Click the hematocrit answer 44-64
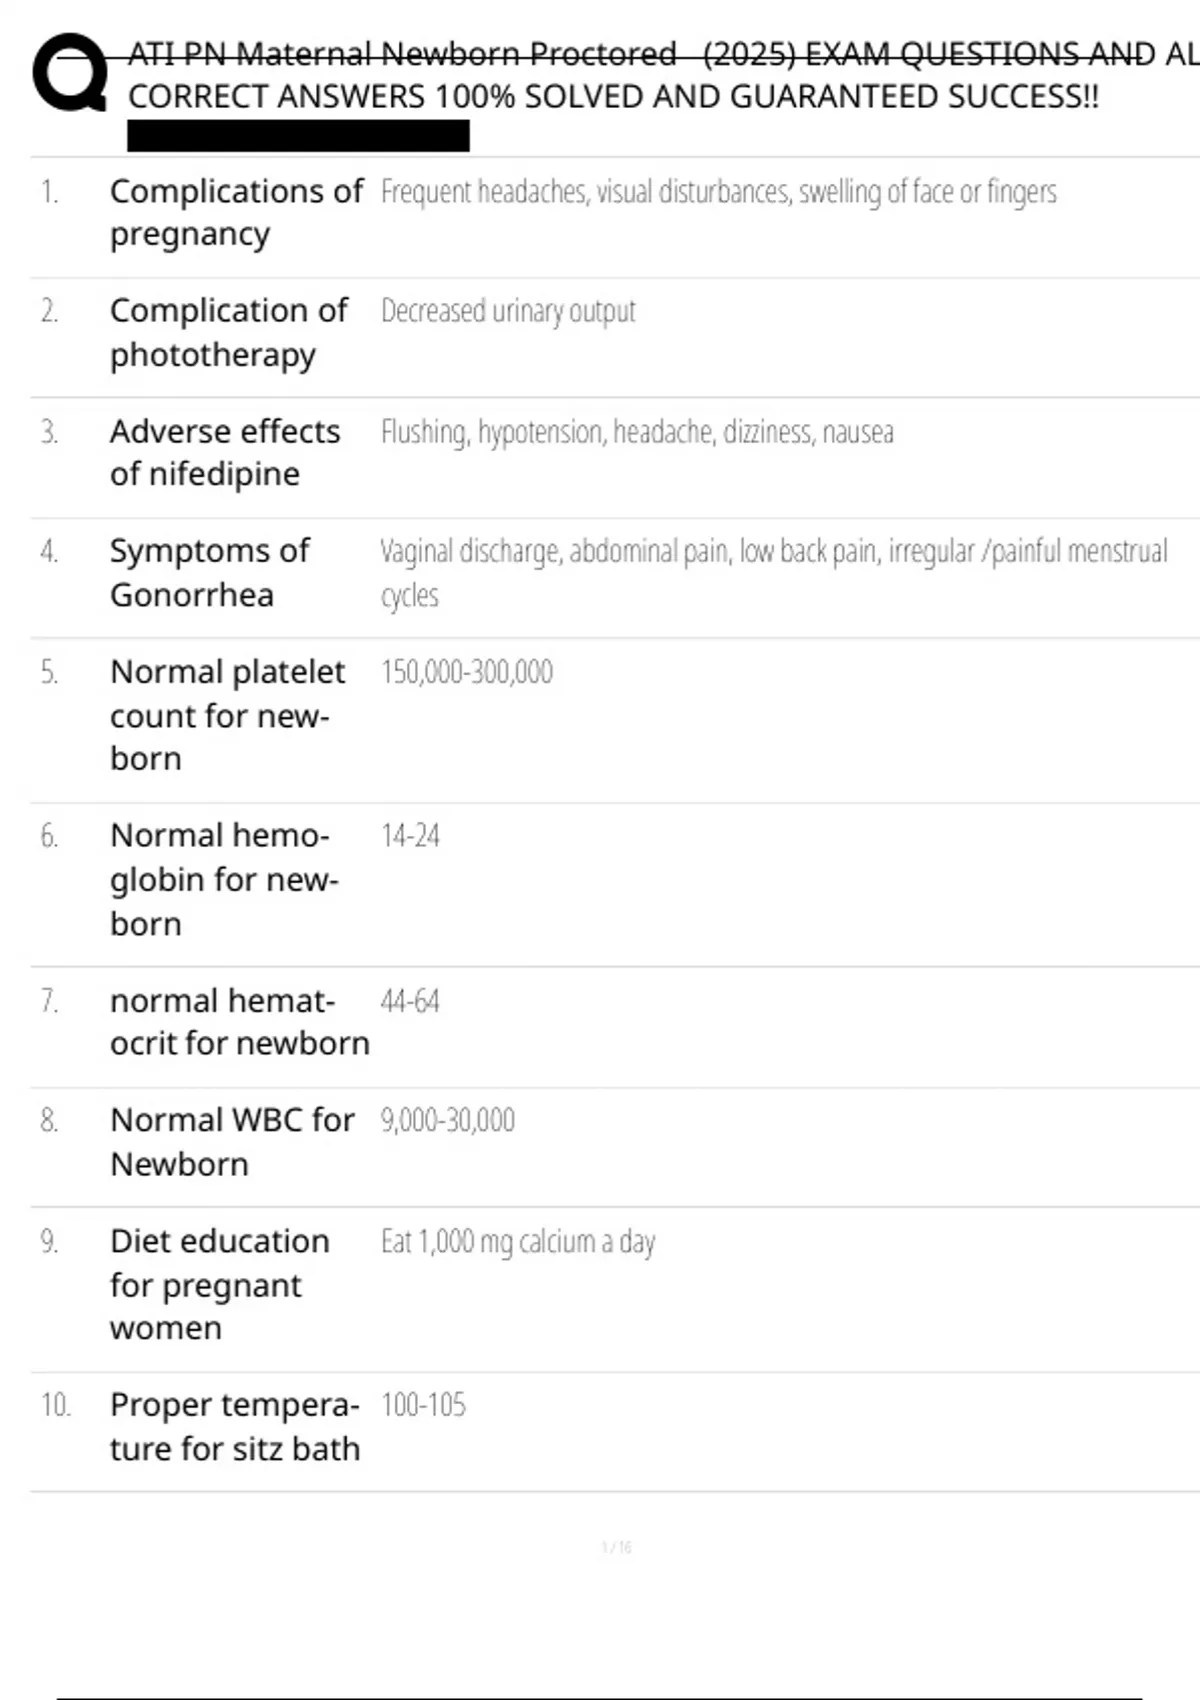The width and height of the screenshot is (1200, 1700). pos(410,1001)
